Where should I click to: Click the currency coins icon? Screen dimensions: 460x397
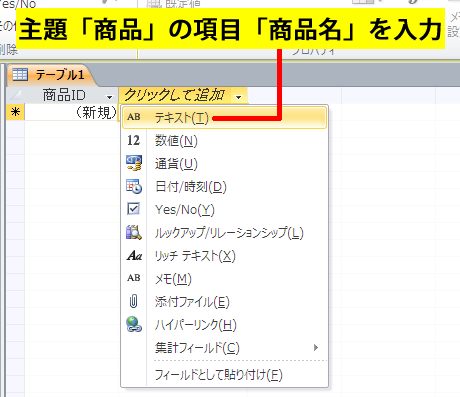coord(134,163)
